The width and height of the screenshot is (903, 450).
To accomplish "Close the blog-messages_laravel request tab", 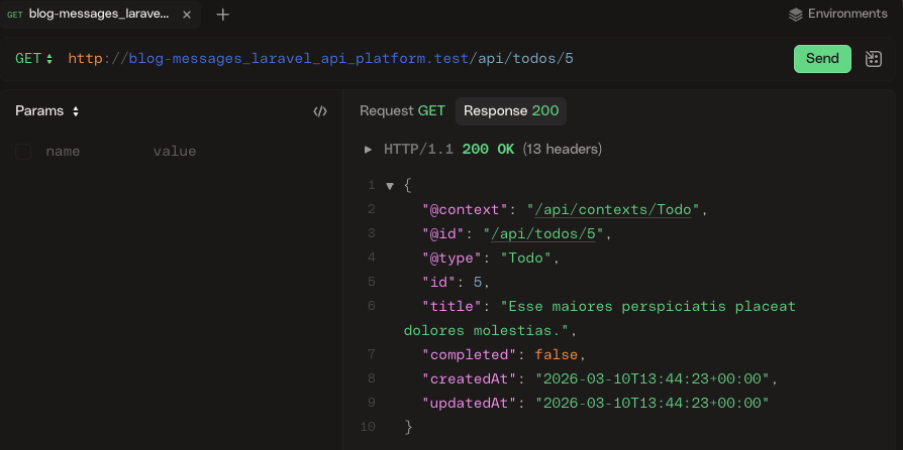I will pos(187,15).
